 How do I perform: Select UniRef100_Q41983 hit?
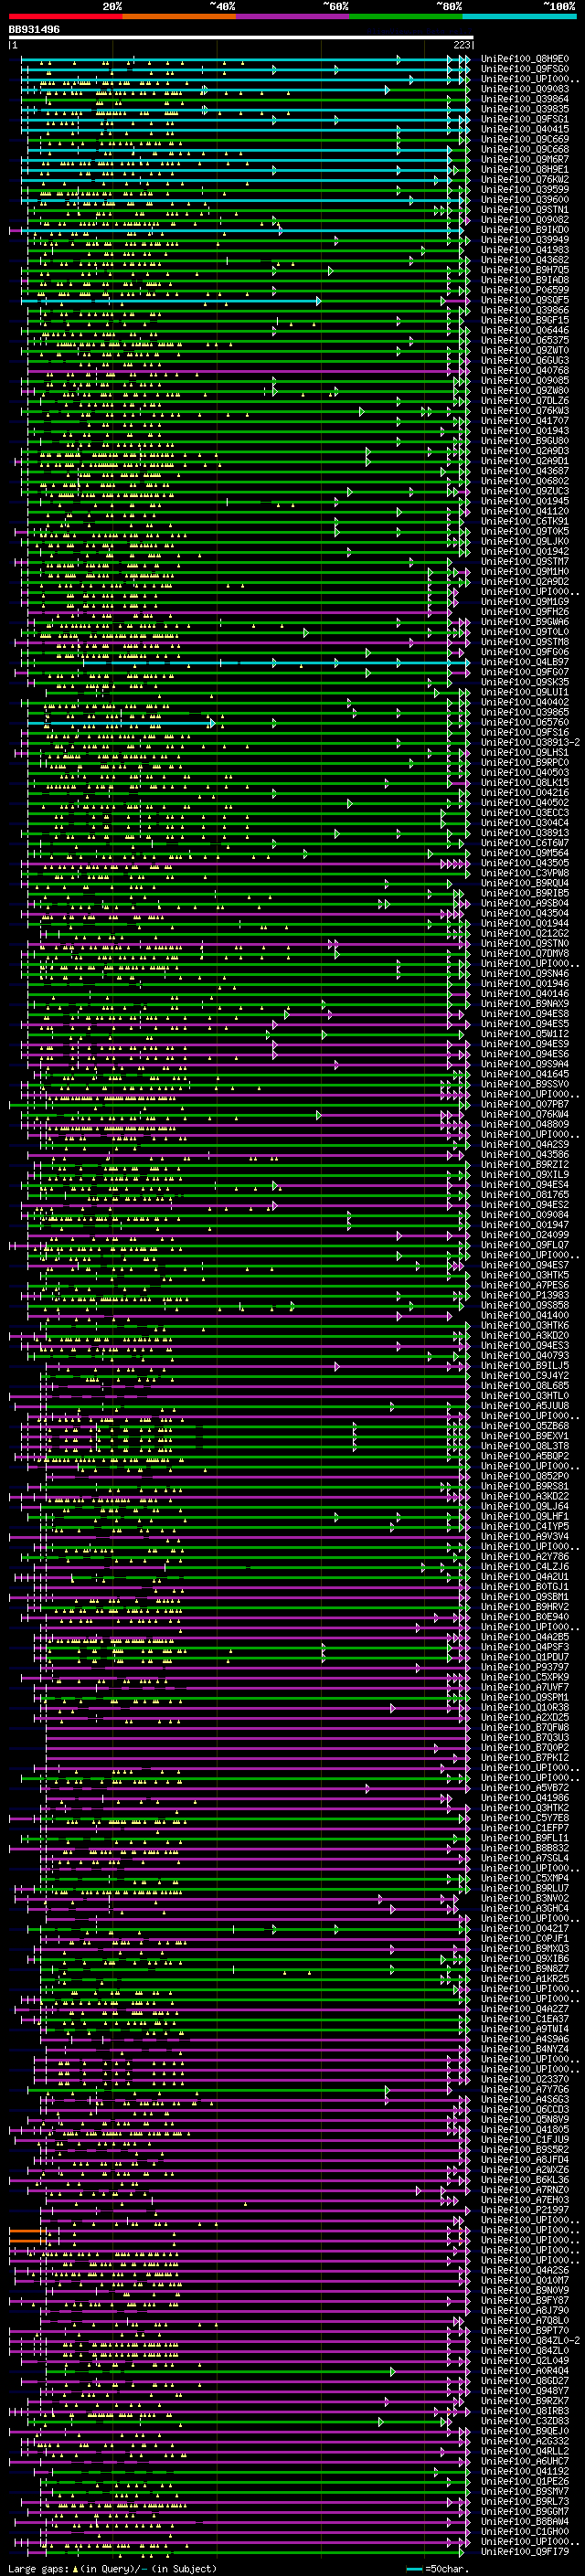[525, 250]
